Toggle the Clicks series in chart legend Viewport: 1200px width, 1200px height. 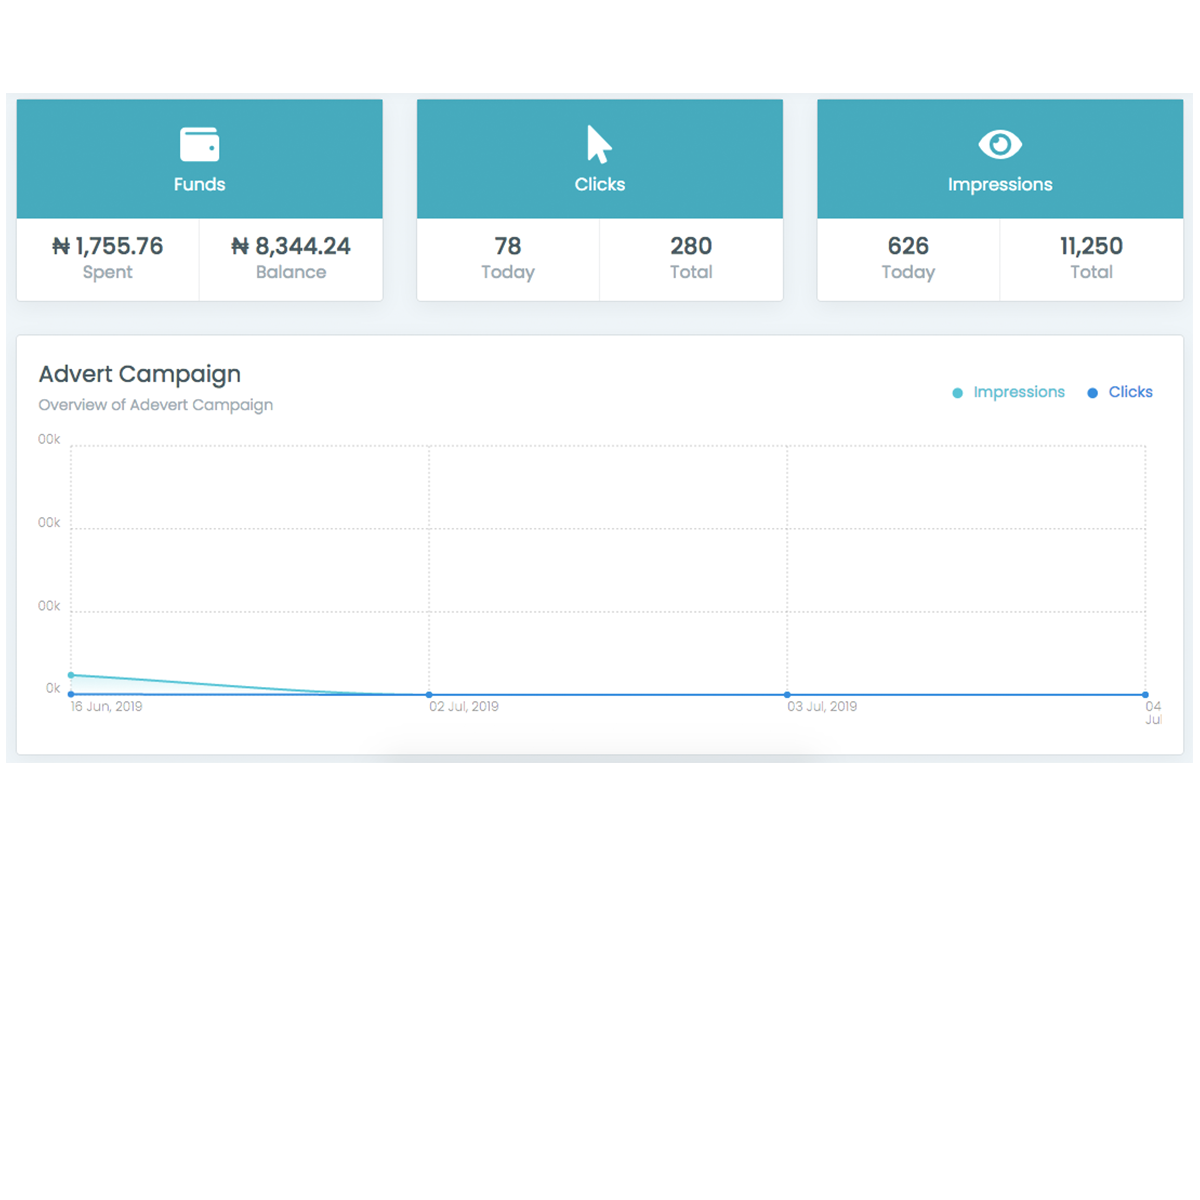pyautogui.click(x=1120, y=392)
